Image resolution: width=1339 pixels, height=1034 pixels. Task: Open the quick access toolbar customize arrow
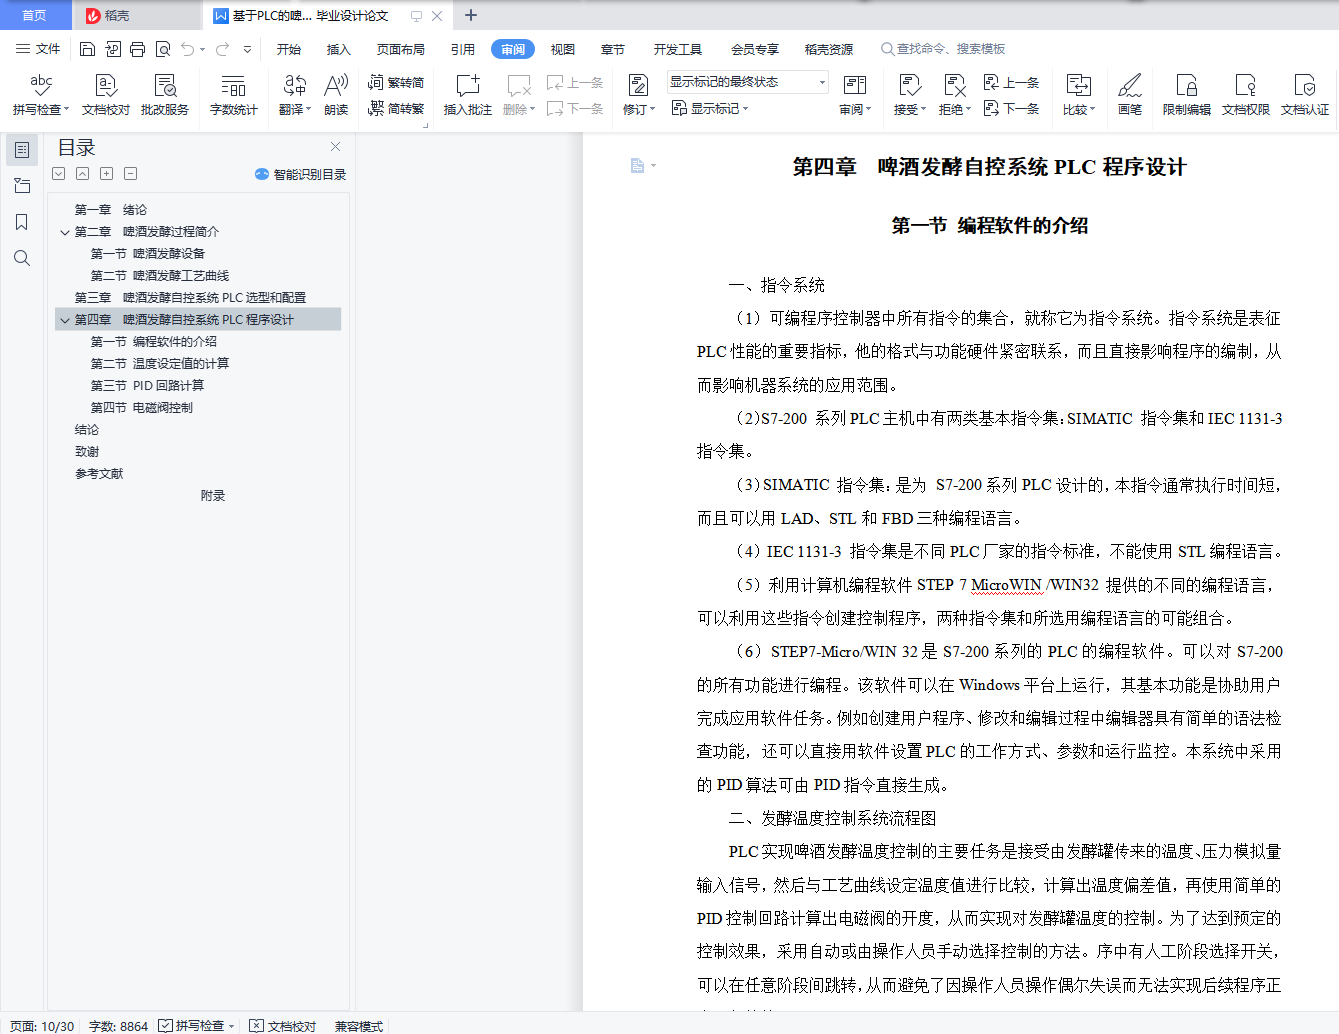pos(247,49)
